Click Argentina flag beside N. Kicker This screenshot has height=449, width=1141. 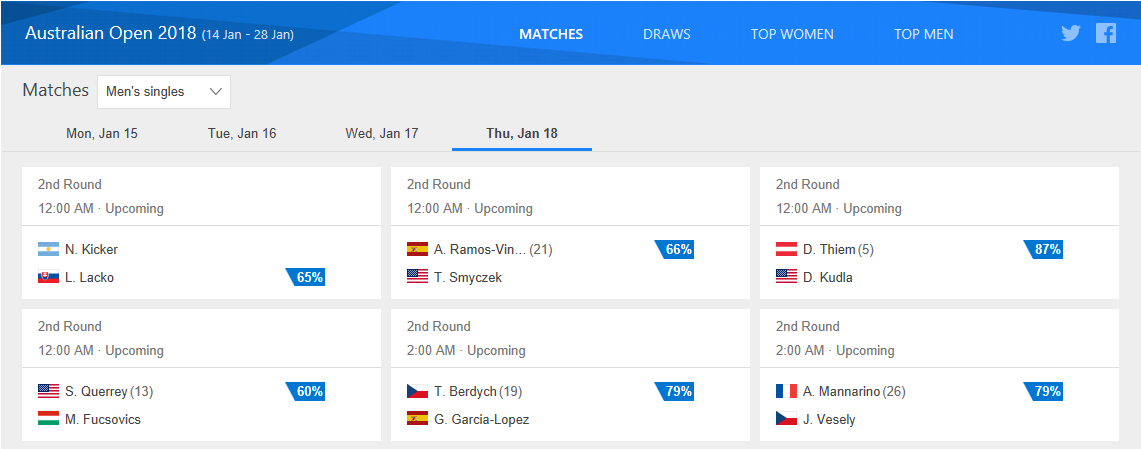[x=48, y=249]
